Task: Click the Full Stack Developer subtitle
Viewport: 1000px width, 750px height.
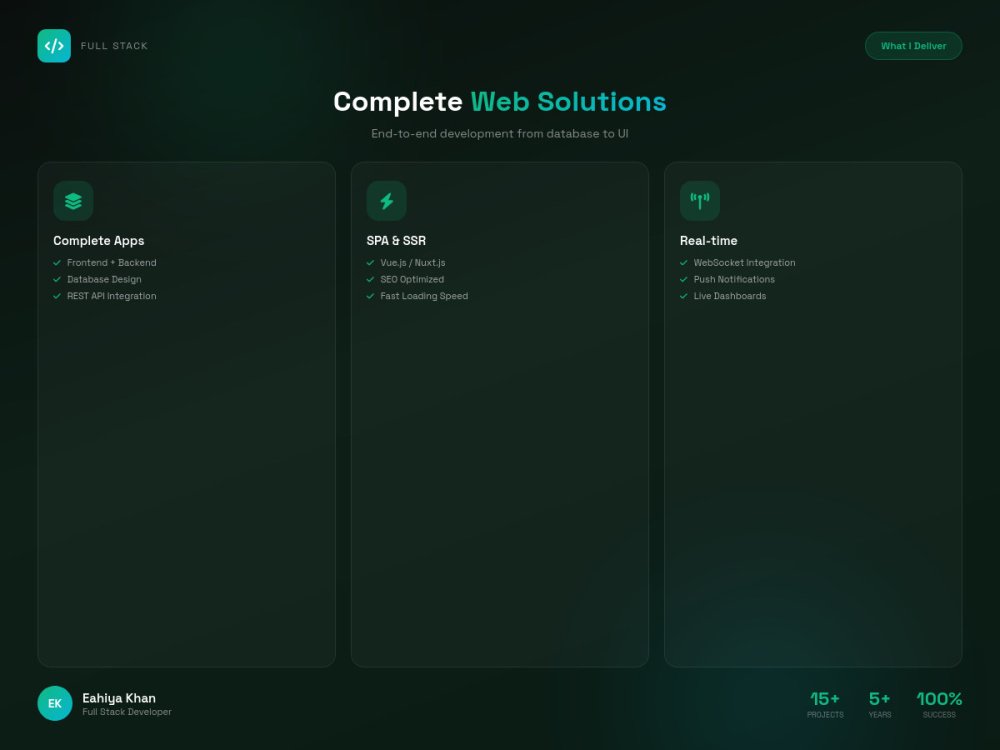Action: [127, 712]
